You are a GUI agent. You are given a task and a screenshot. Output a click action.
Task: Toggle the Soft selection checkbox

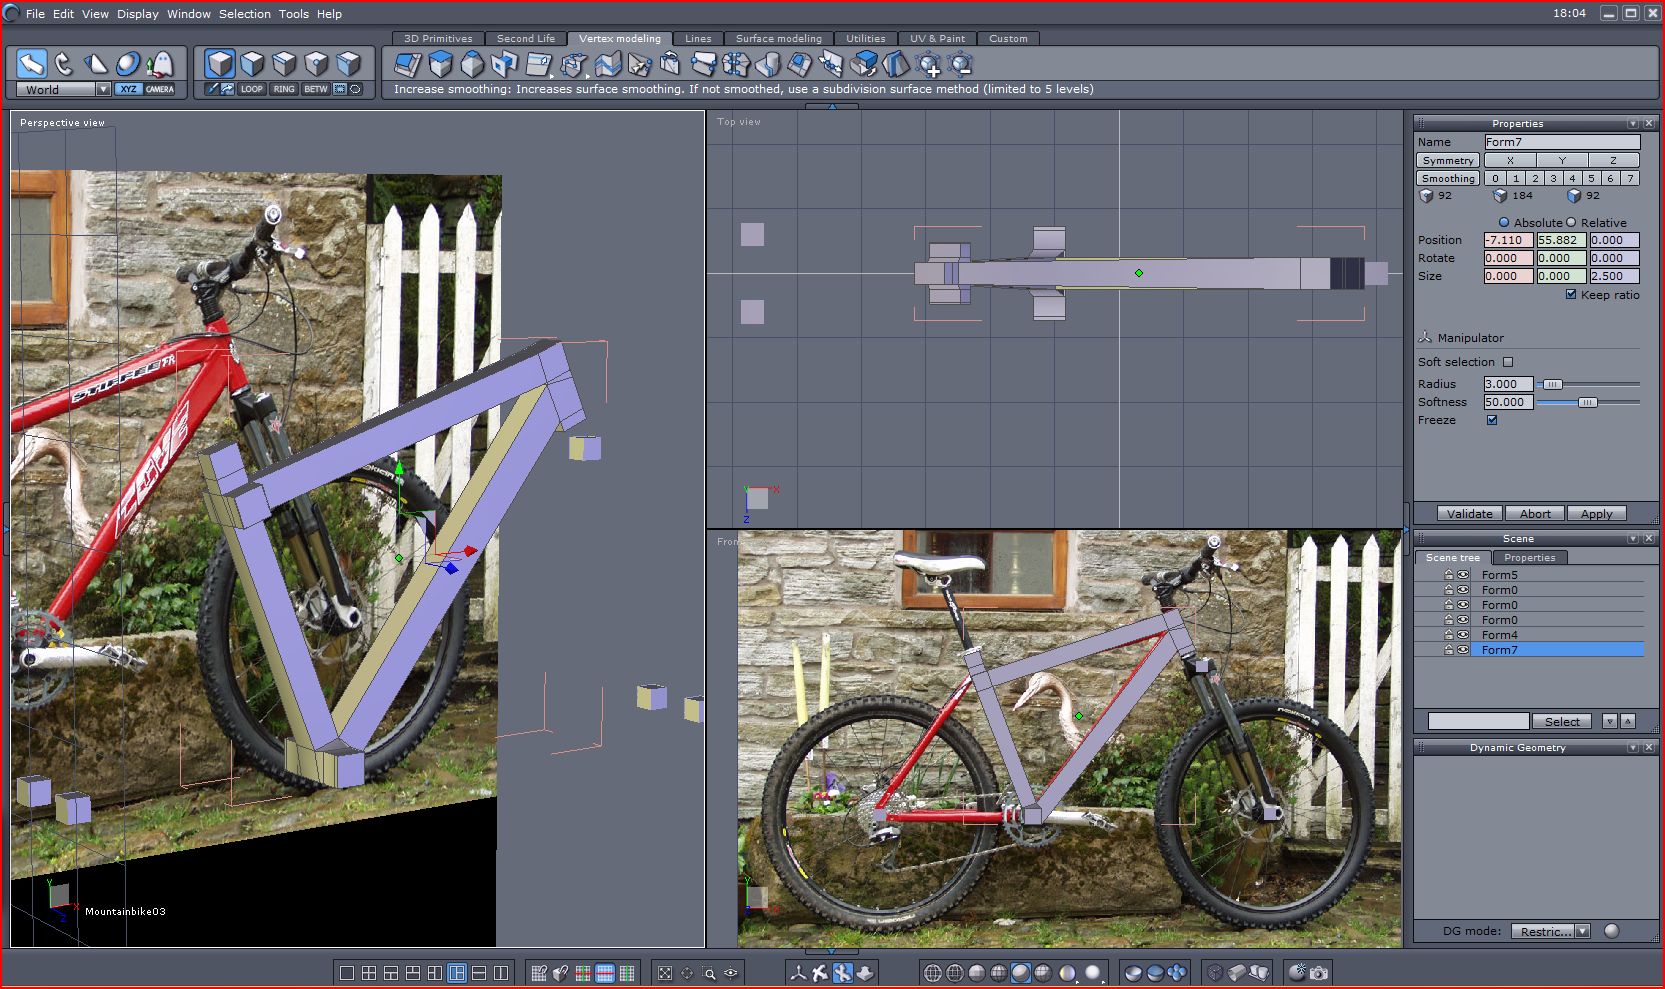click(1508, 362)
